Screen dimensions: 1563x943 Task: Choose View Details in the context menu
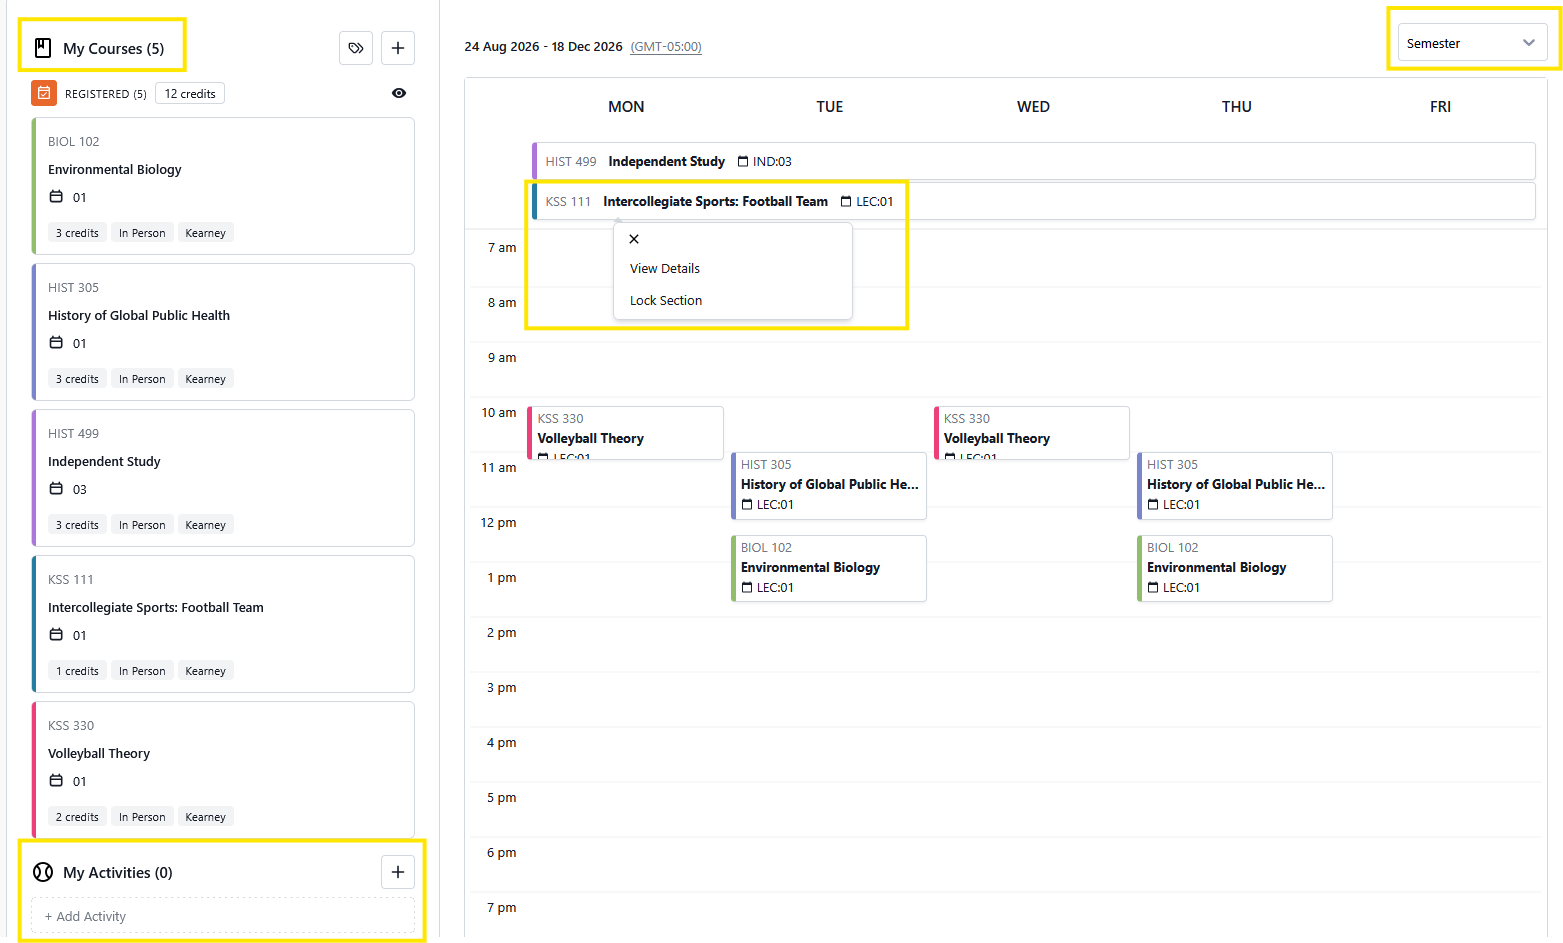(665, 268)
